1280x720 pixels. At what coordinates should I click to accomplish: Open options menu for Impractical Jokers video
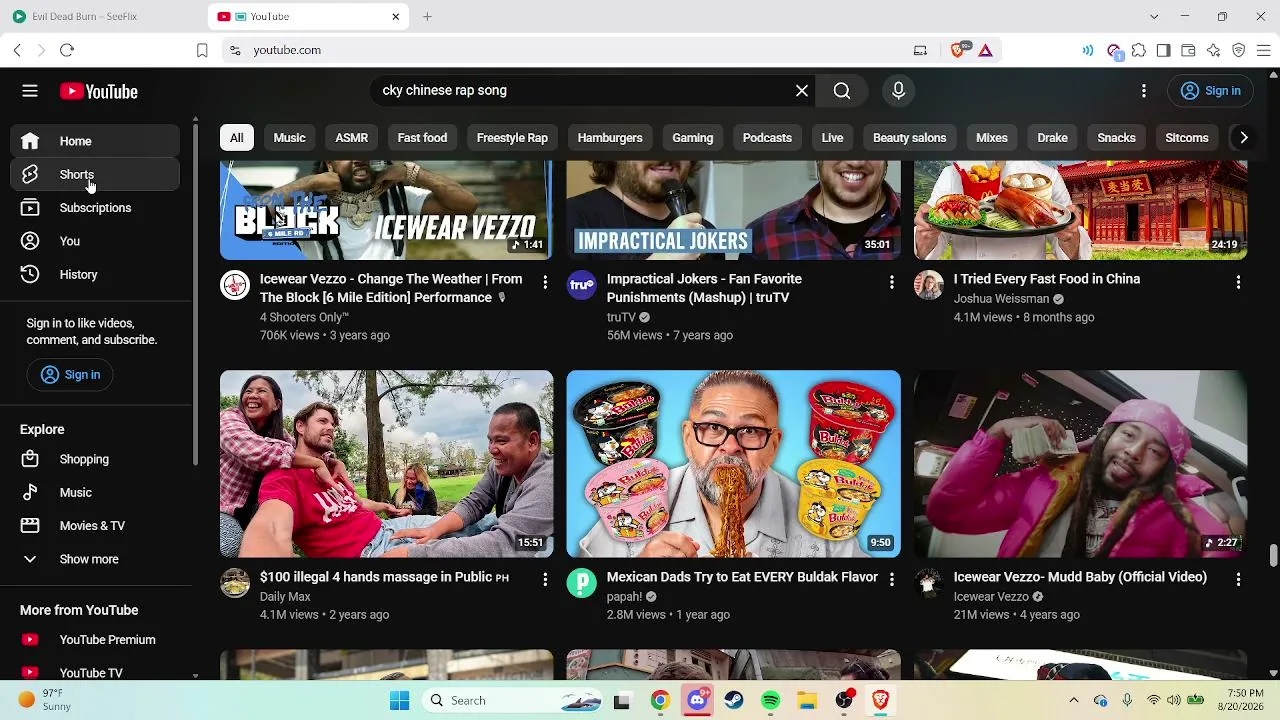[892, 283]
